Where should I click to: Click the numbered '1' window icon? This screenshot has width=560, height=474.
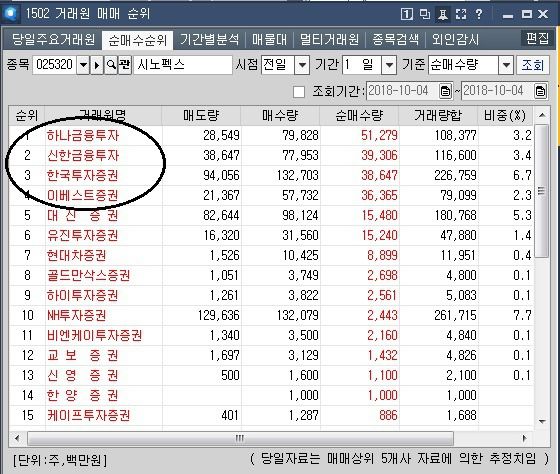(x=407, y=14)
